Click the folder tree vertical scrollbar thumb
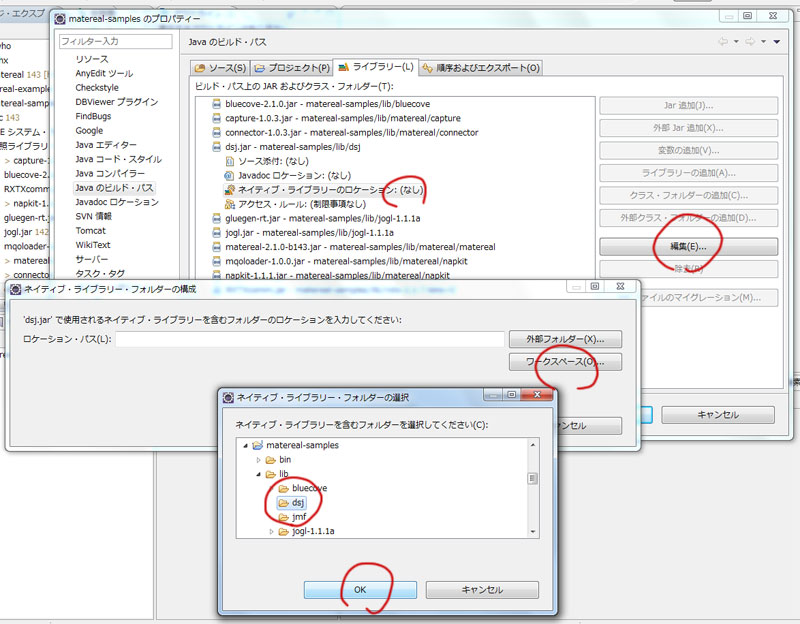 pos(533,478)
